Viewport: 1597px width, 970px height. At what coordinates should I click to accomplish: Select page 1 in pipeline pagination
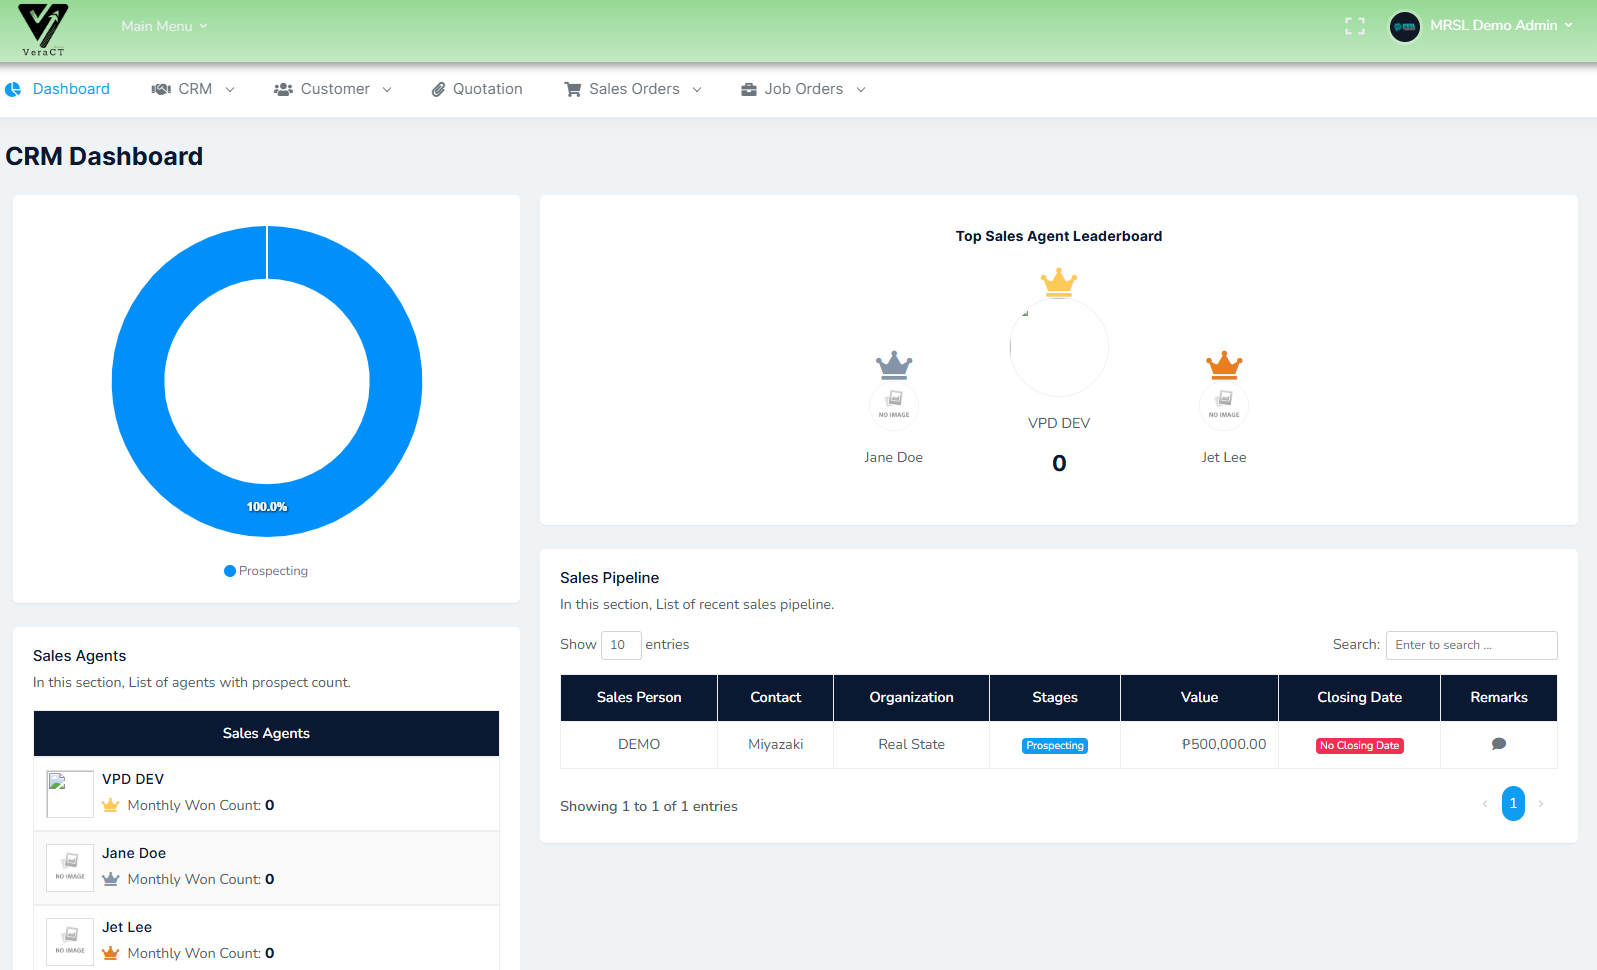point(1513,804)
